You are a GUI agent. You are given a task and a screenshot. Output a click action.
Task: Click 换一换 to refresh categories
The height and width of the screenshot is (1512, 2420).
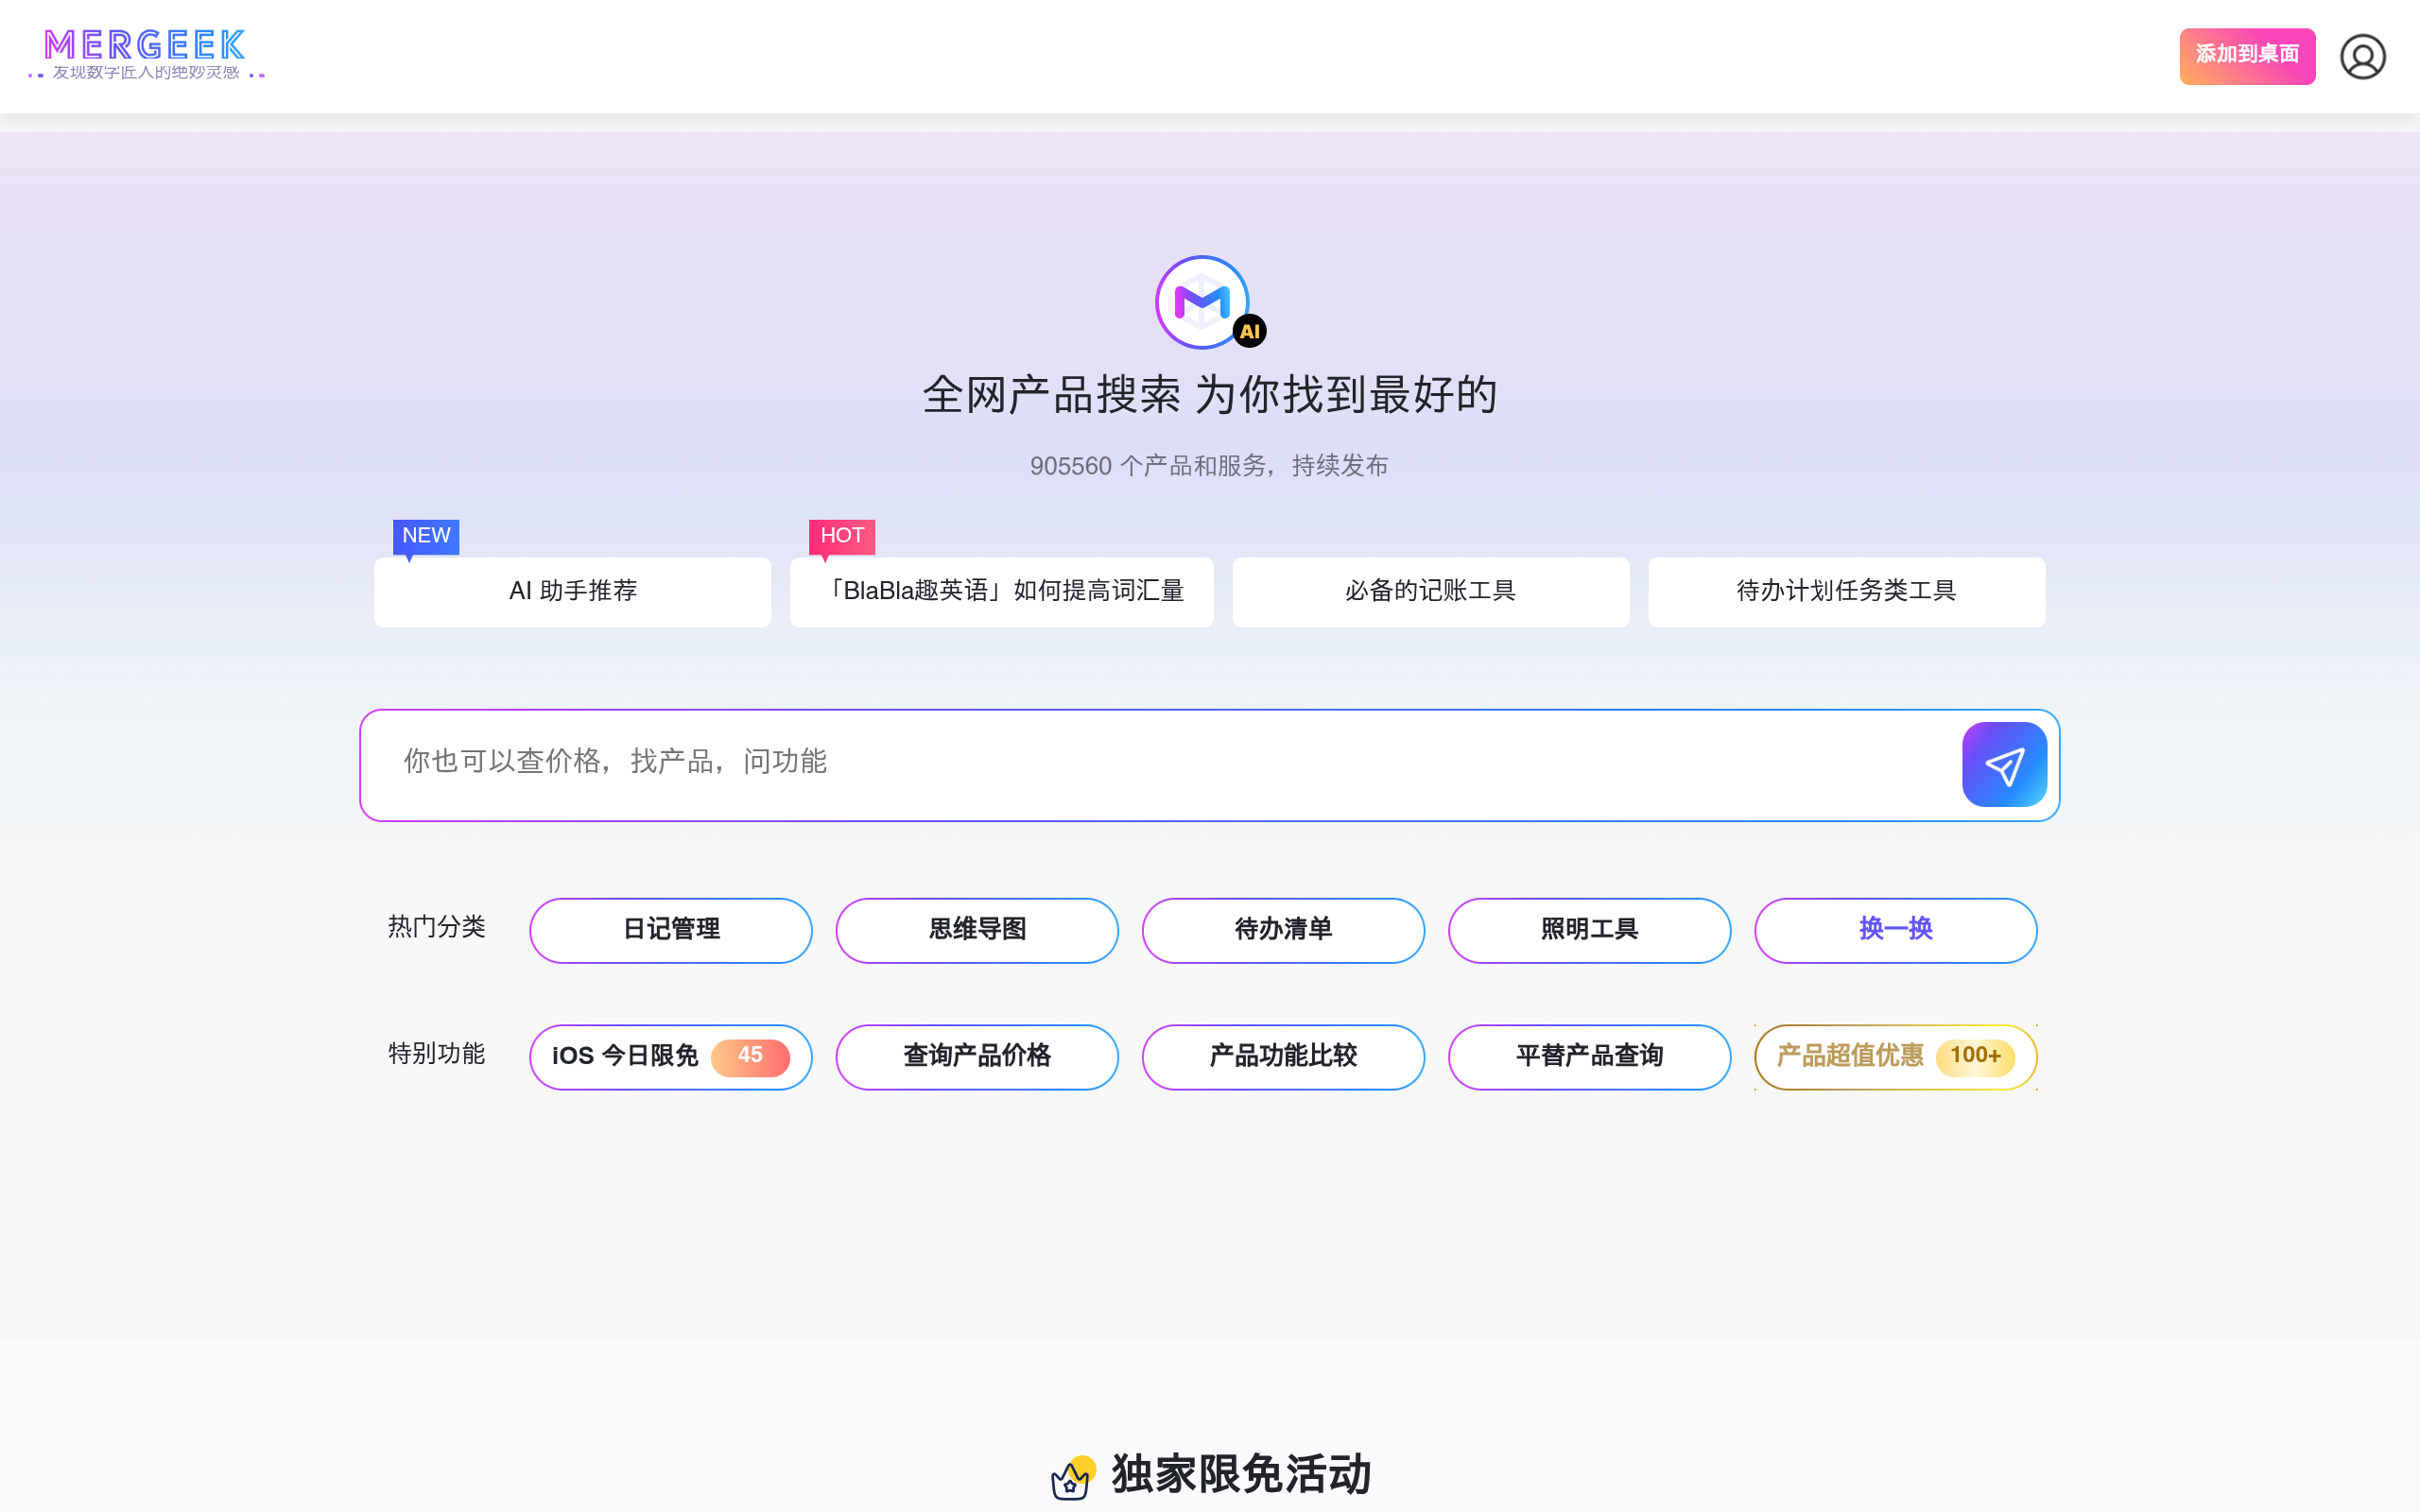(1895, 930)
